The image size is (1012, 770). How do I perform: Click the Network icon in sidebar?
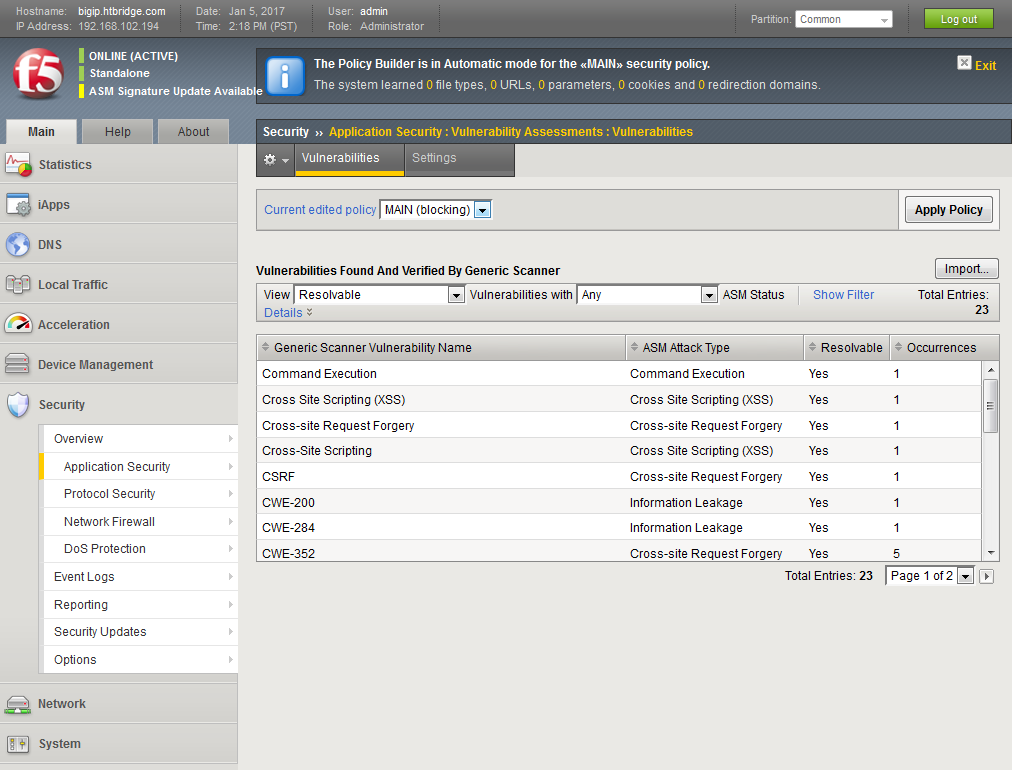[19, 704]
